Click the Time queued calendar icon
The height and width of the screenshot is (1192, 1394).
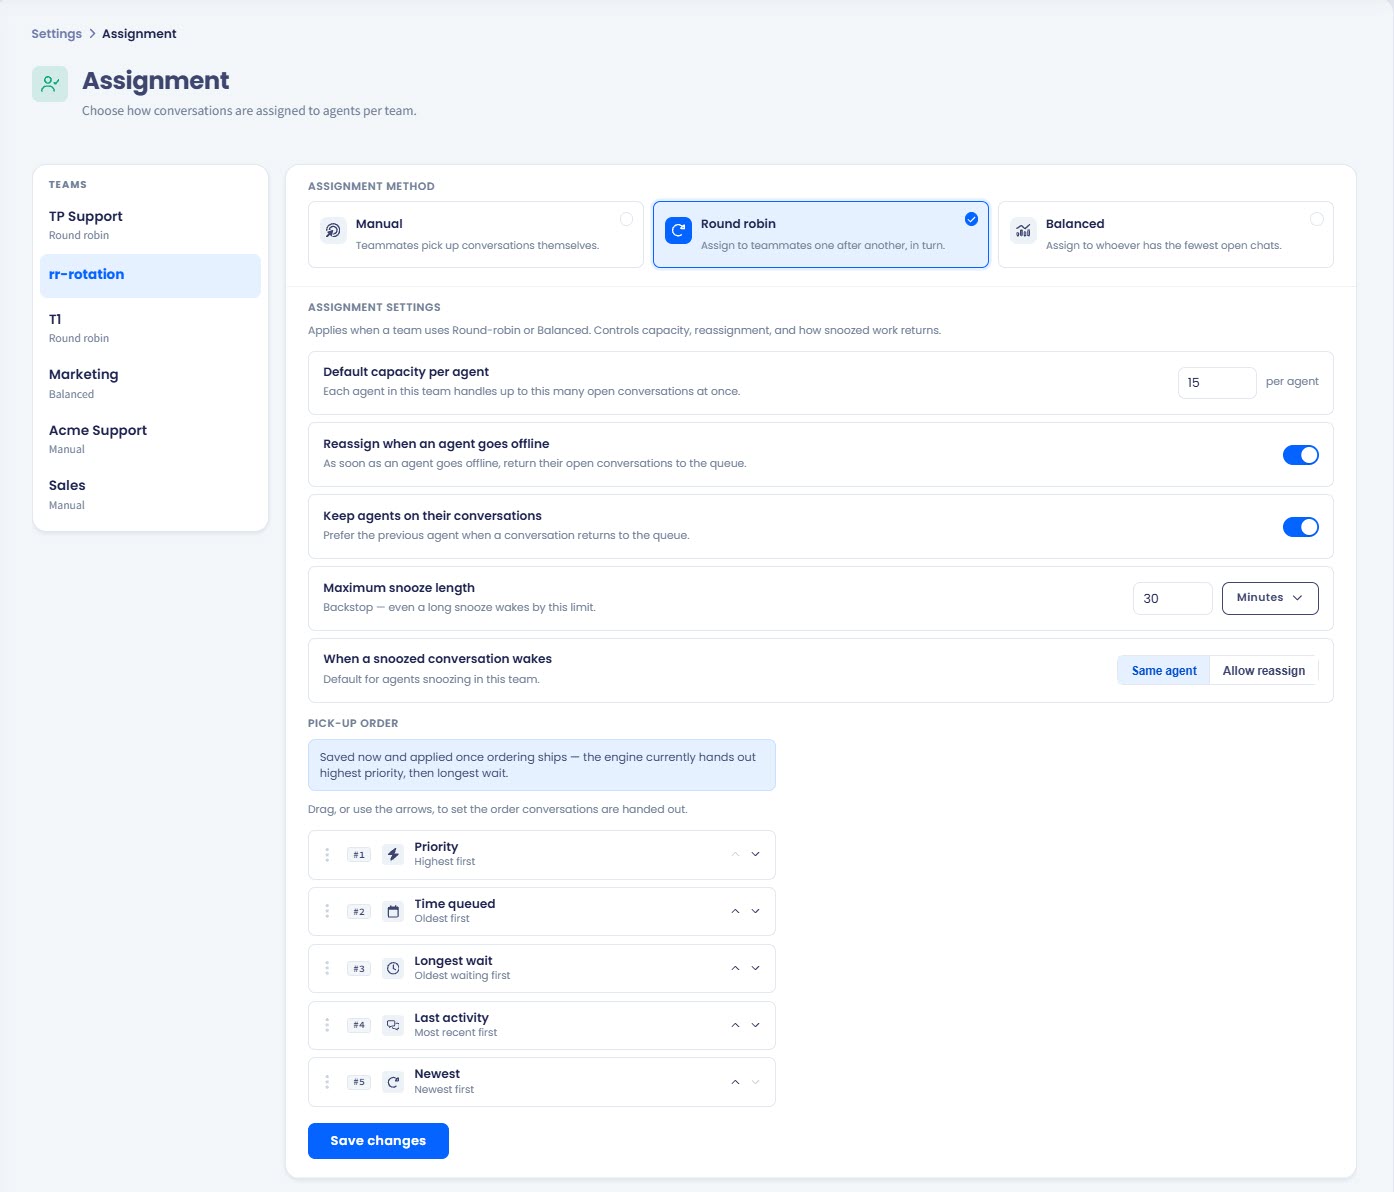pyautogui.click(x=393, y=912)
